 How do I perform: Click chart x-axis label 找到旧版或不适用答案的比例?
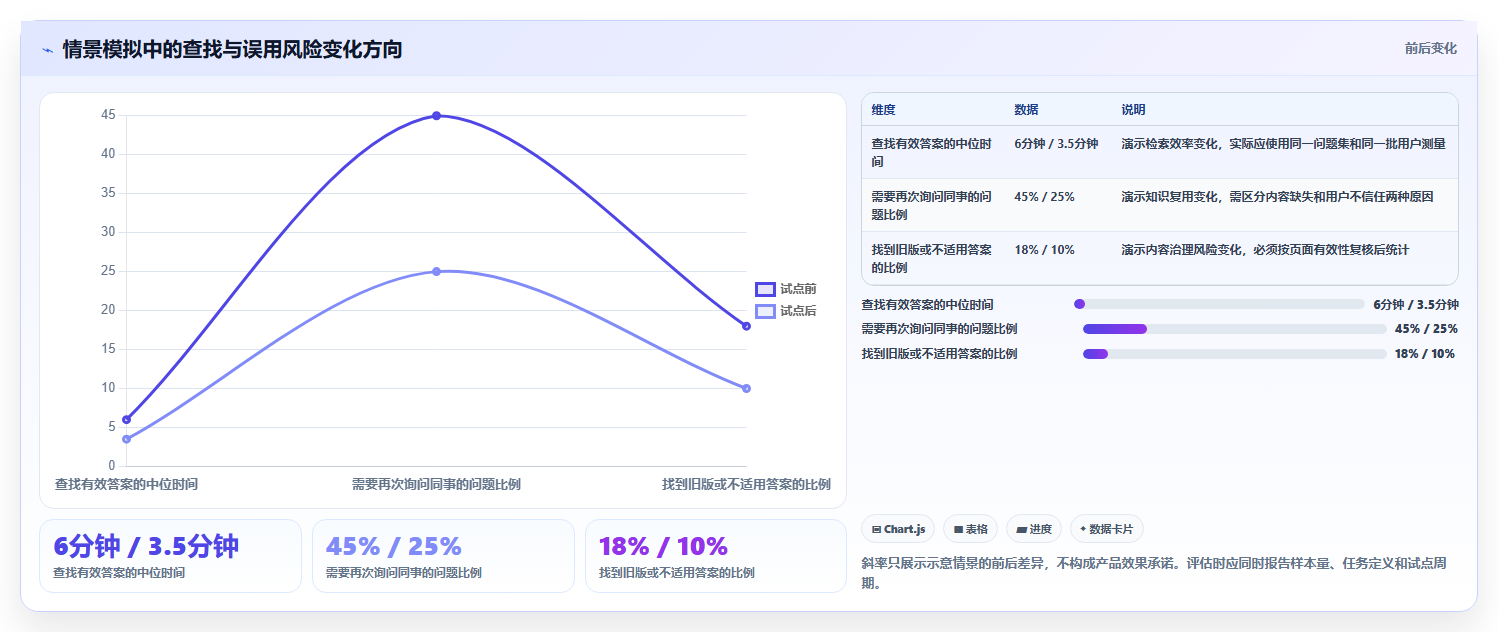click(746, 484)
